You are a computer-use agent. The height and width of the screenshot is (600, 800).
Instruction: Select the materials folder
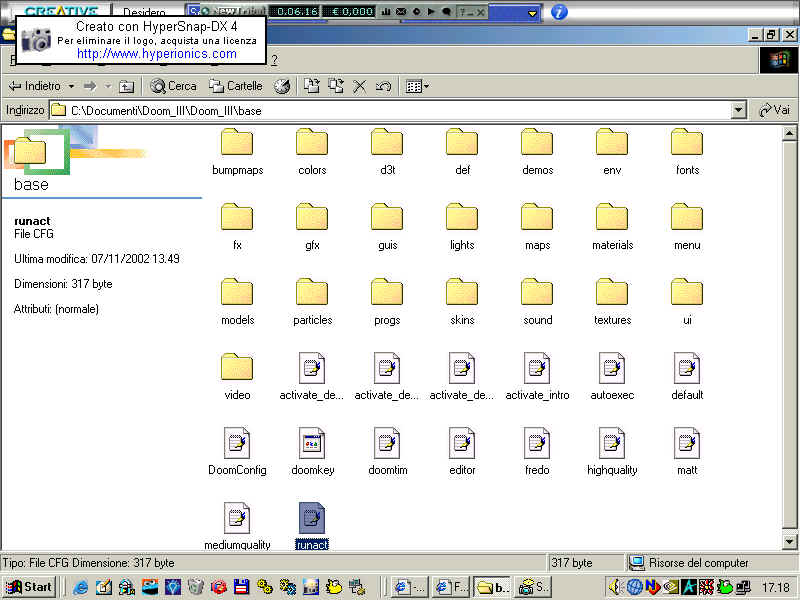(x=612, y=227)
